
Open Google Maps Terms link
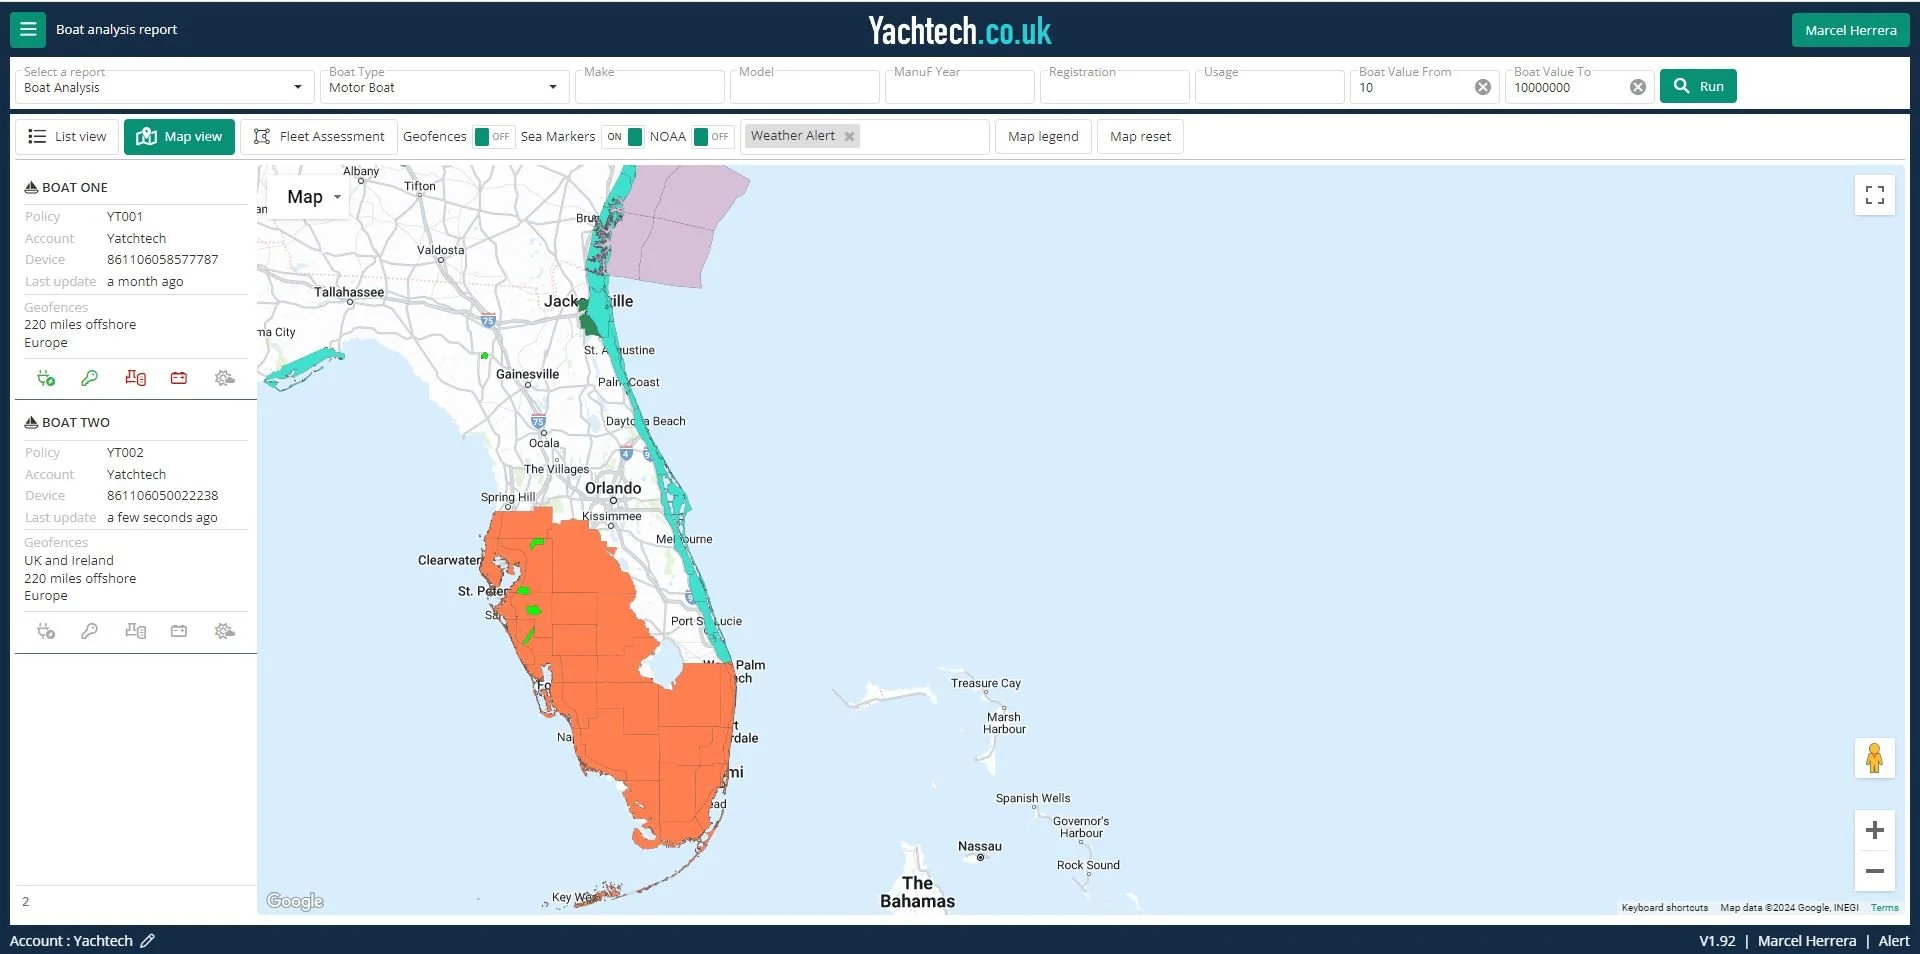1884,908
